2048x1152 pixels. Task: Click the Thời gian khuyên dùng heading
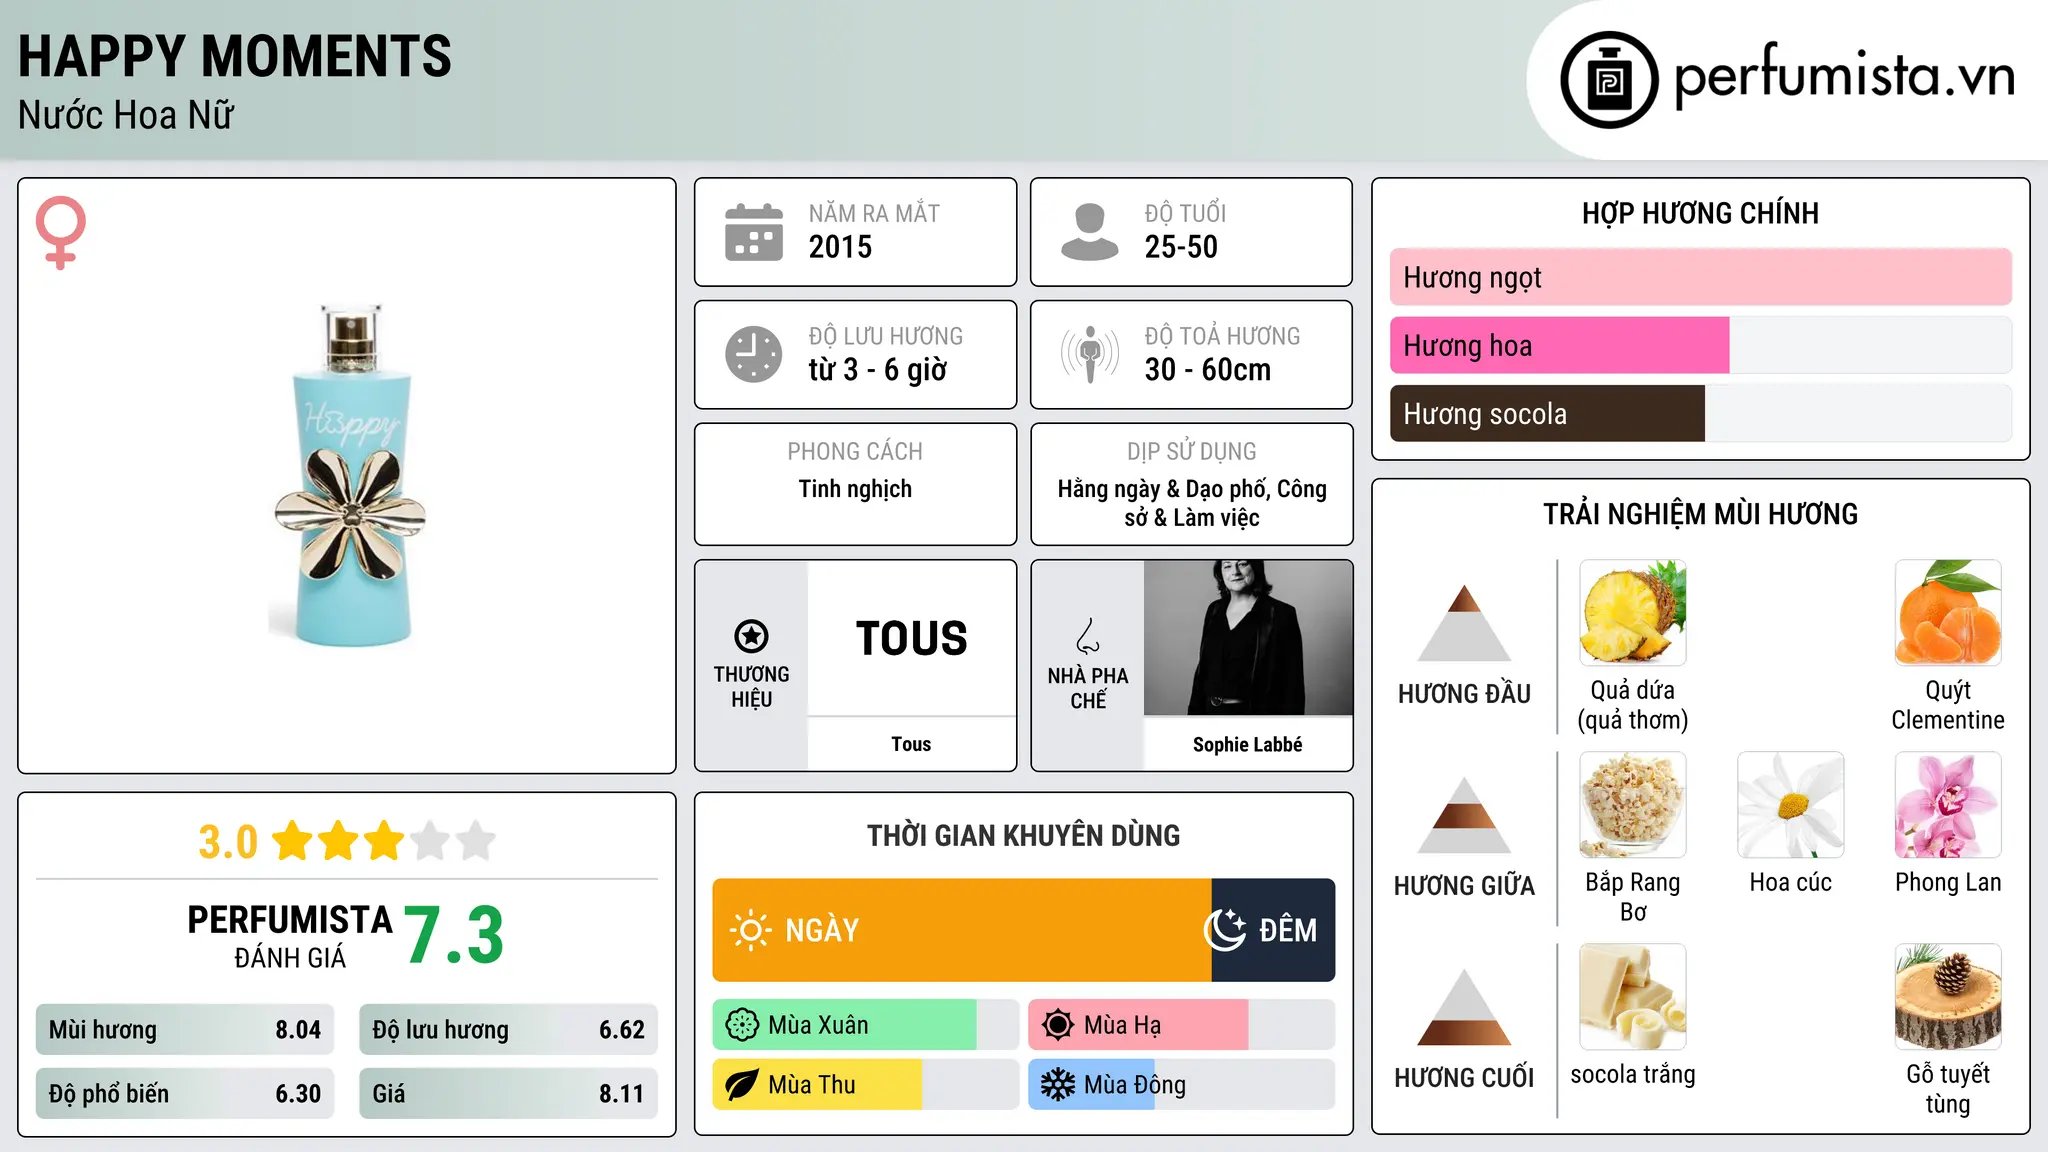(x=1023, y=835)
